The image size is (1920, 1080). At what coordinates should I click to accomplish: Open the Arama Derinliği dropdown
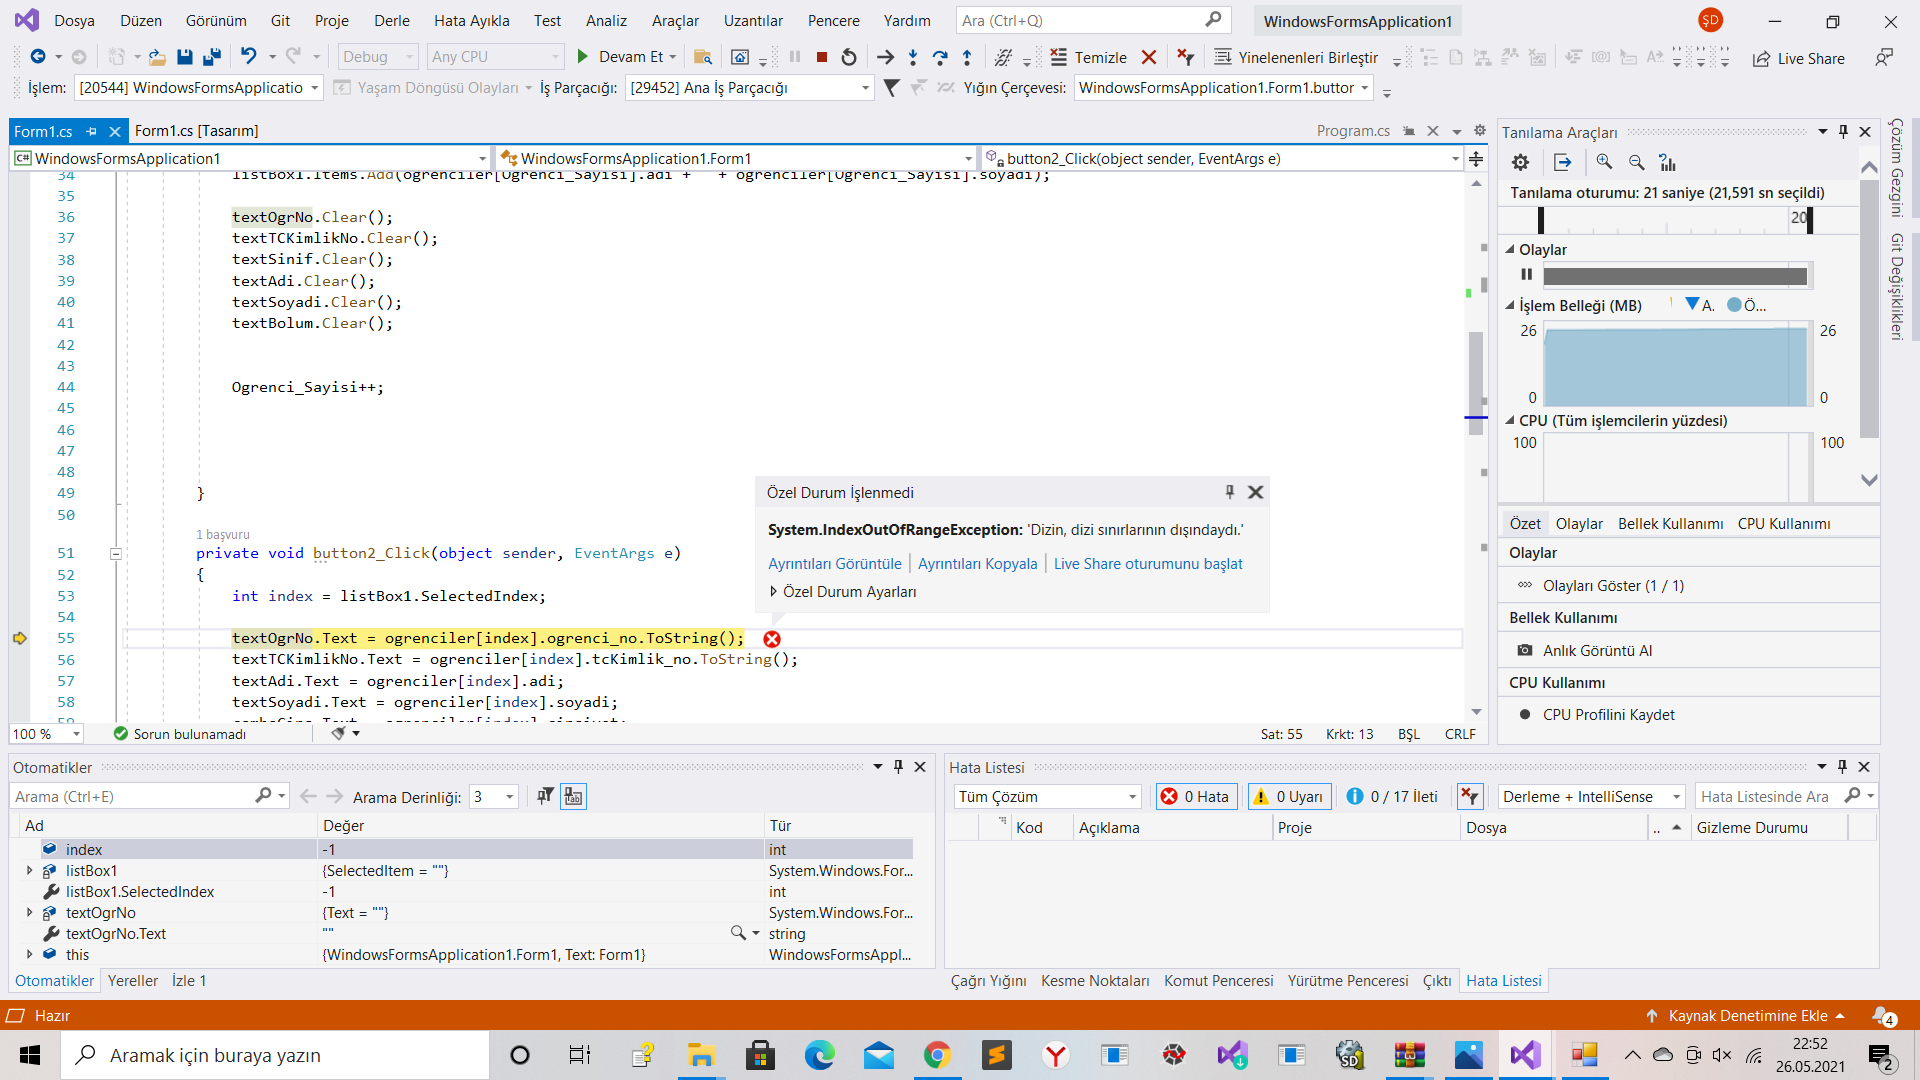[510, 797]
